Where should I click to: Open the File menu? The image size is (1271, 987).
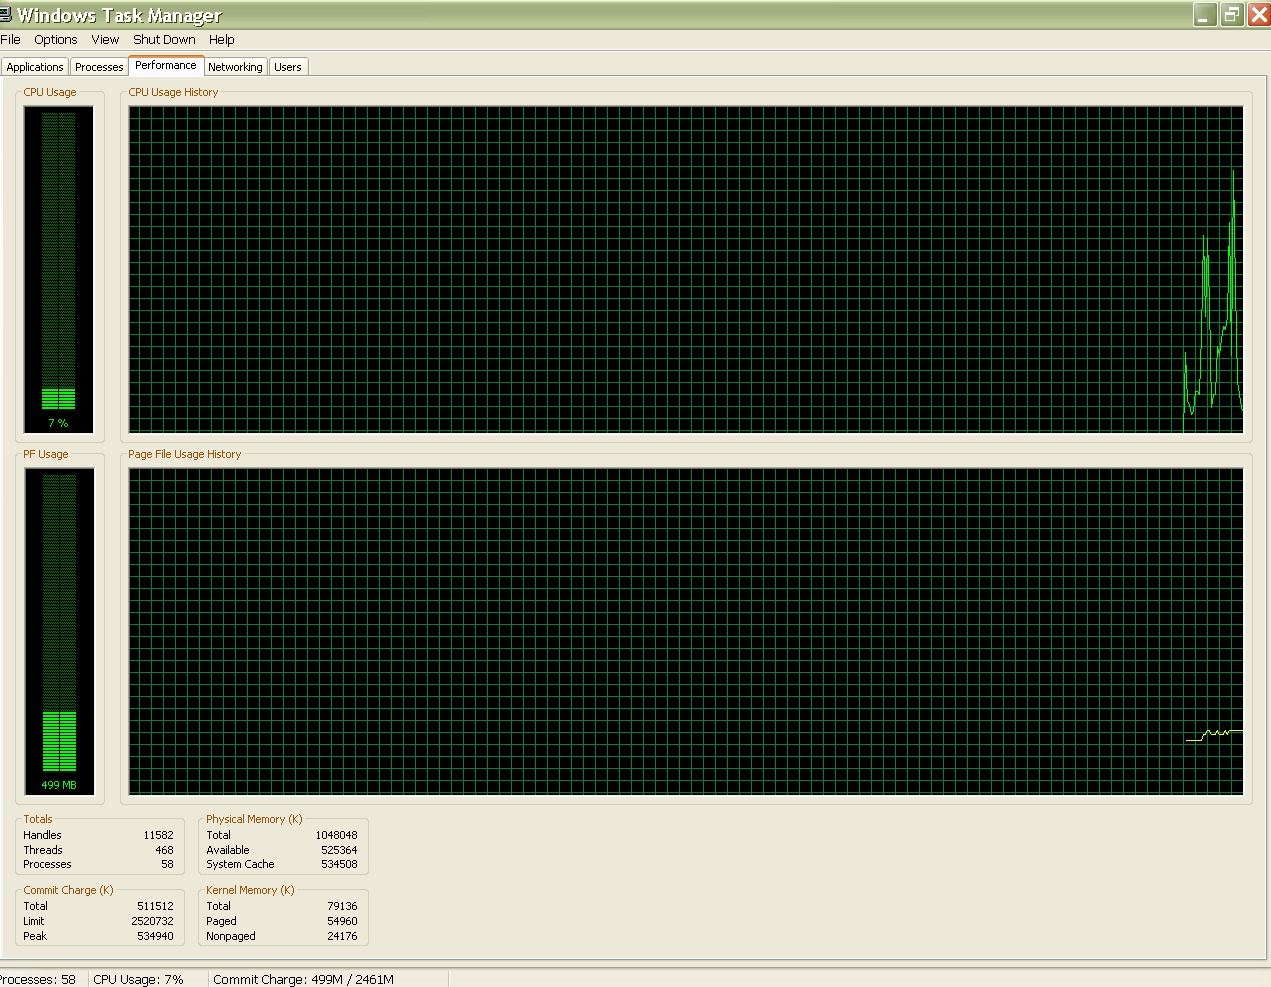point(10,40)
